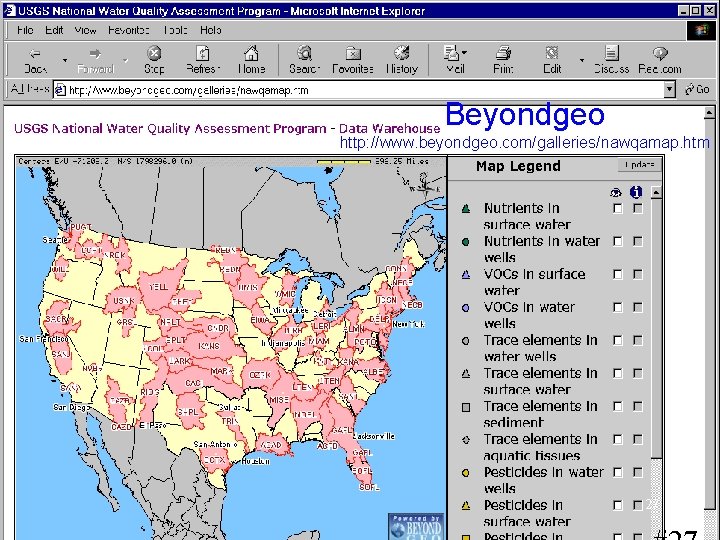Click the VOCs in water wells circle symbol

466,308
